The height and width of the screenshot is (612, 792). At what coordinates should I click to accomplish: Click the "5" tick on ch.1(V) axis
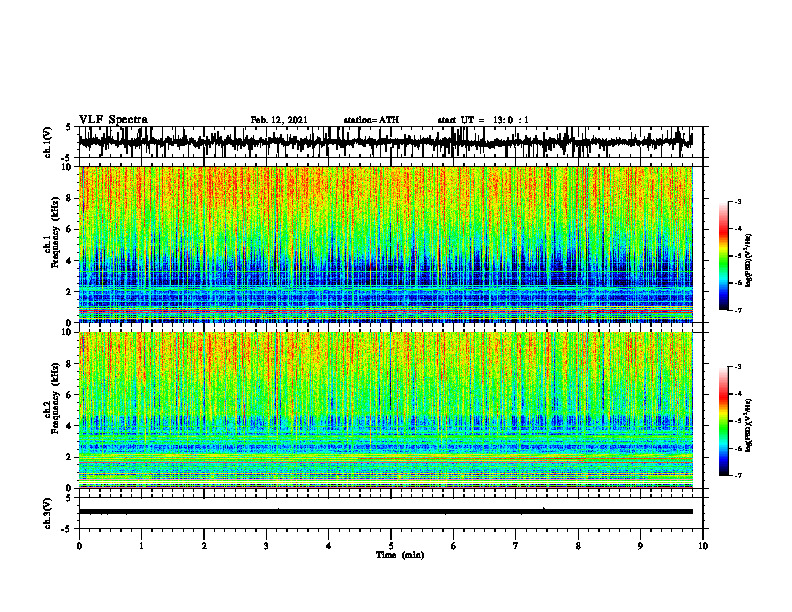click(69, 128)
